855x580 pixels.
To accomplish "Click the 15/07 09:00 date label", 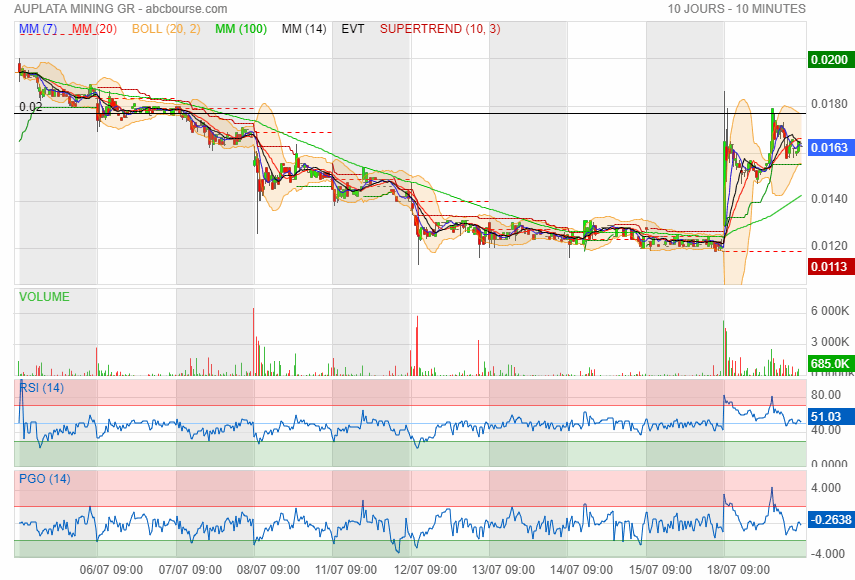I will click(x=660, y=570).
